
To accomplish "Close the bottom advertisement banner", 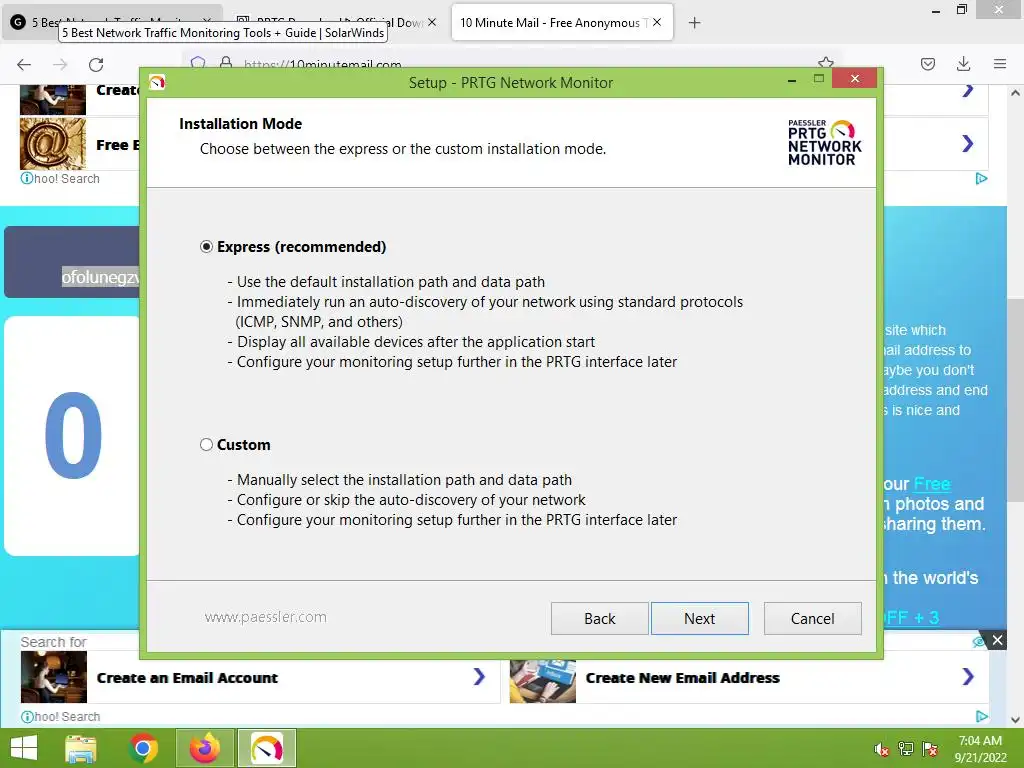I will [997, 640].
